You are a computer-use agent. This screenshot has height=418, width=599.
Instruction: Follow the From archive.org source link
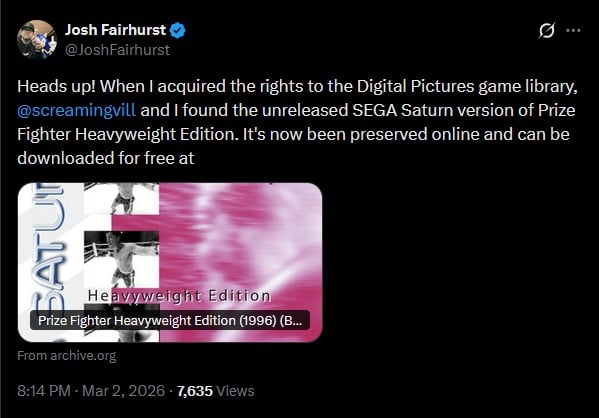coord(66,356)
